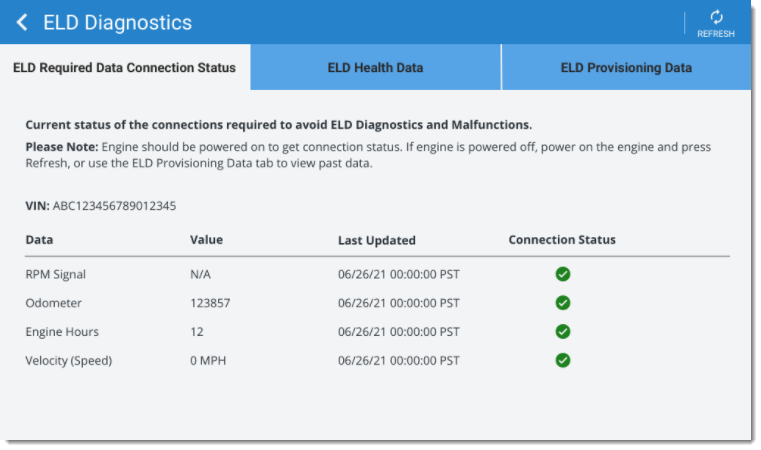The height and width of the screenshot is (450, 761).
Task: Click the Engine Hours green check icon
Action: pyautogui.click(x=562, y=332)
